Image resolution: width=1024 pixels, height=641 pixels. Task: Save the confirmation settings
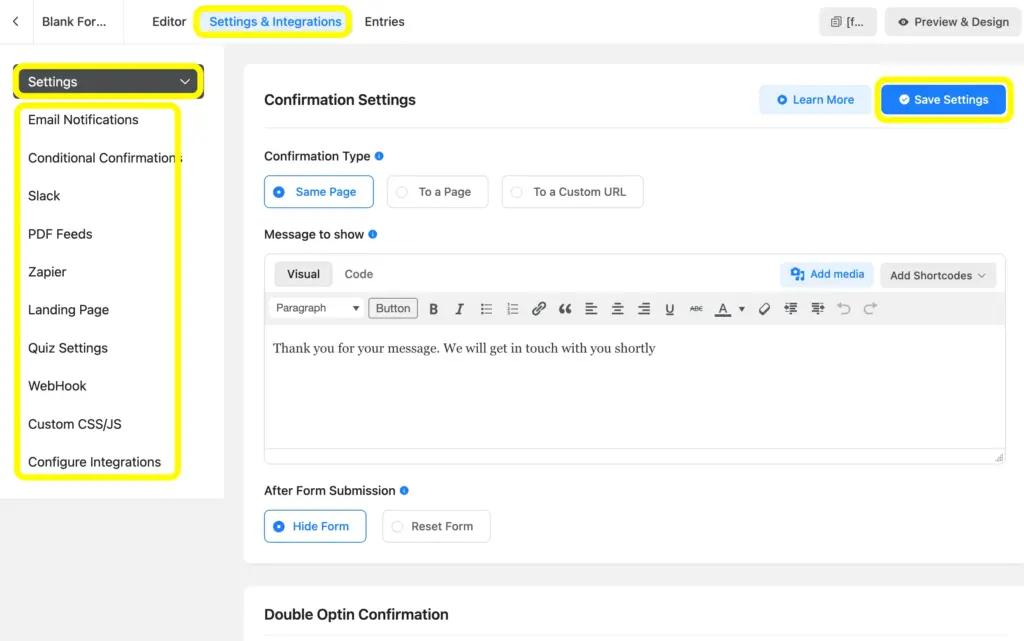[941, 99]
